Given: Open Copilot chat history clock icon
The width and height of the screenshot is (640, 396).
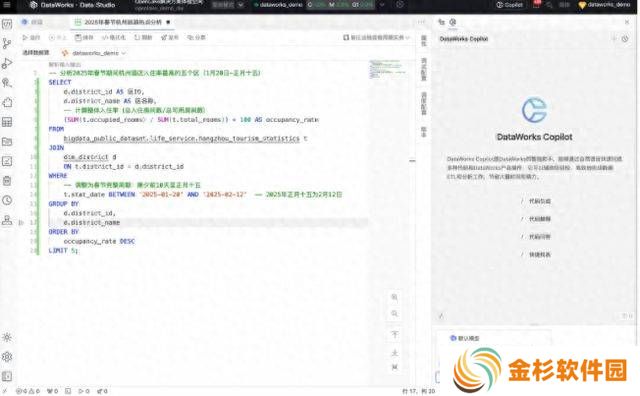Looking at the screenshot, I should point(625,39).
